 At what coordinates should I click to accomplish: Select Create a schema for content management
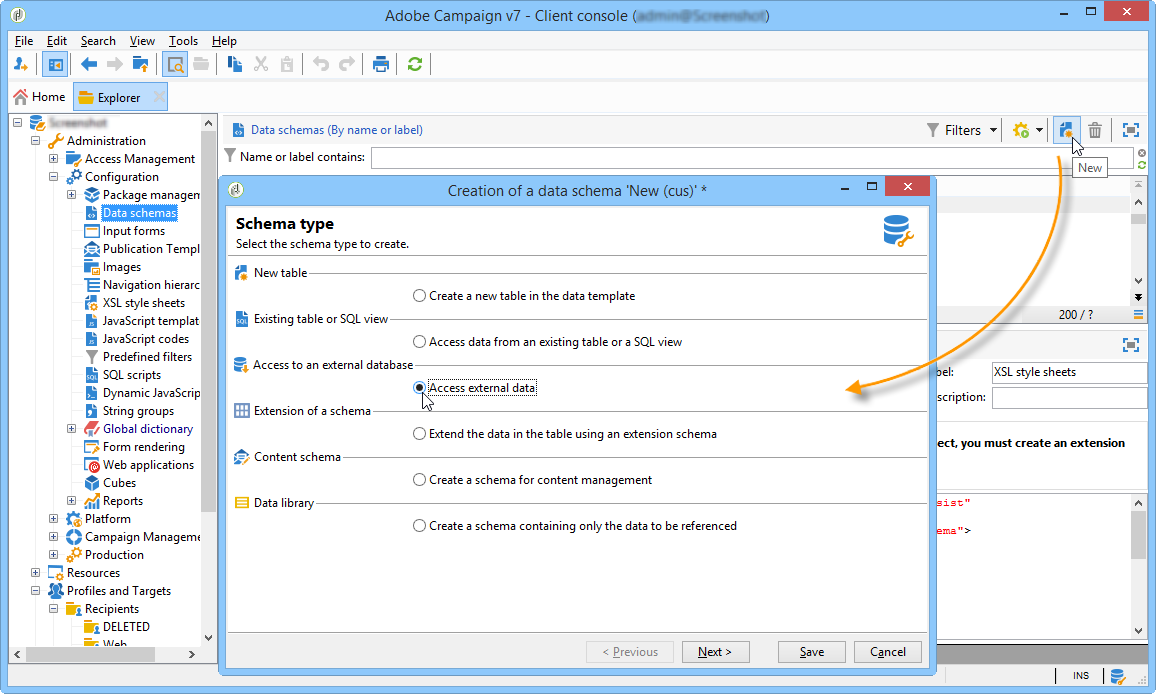[x=419, y=480]
